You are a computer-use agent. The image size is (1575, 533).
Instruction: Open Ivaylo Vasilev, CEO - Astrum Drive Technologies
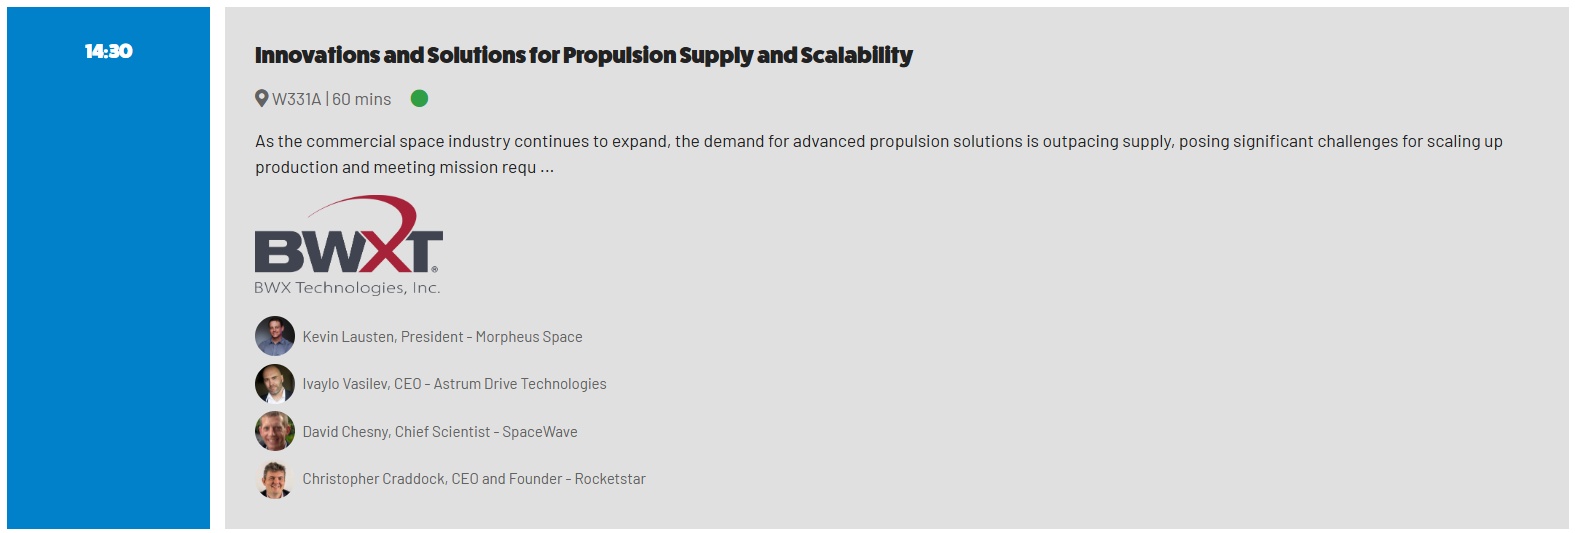(454, 384)
